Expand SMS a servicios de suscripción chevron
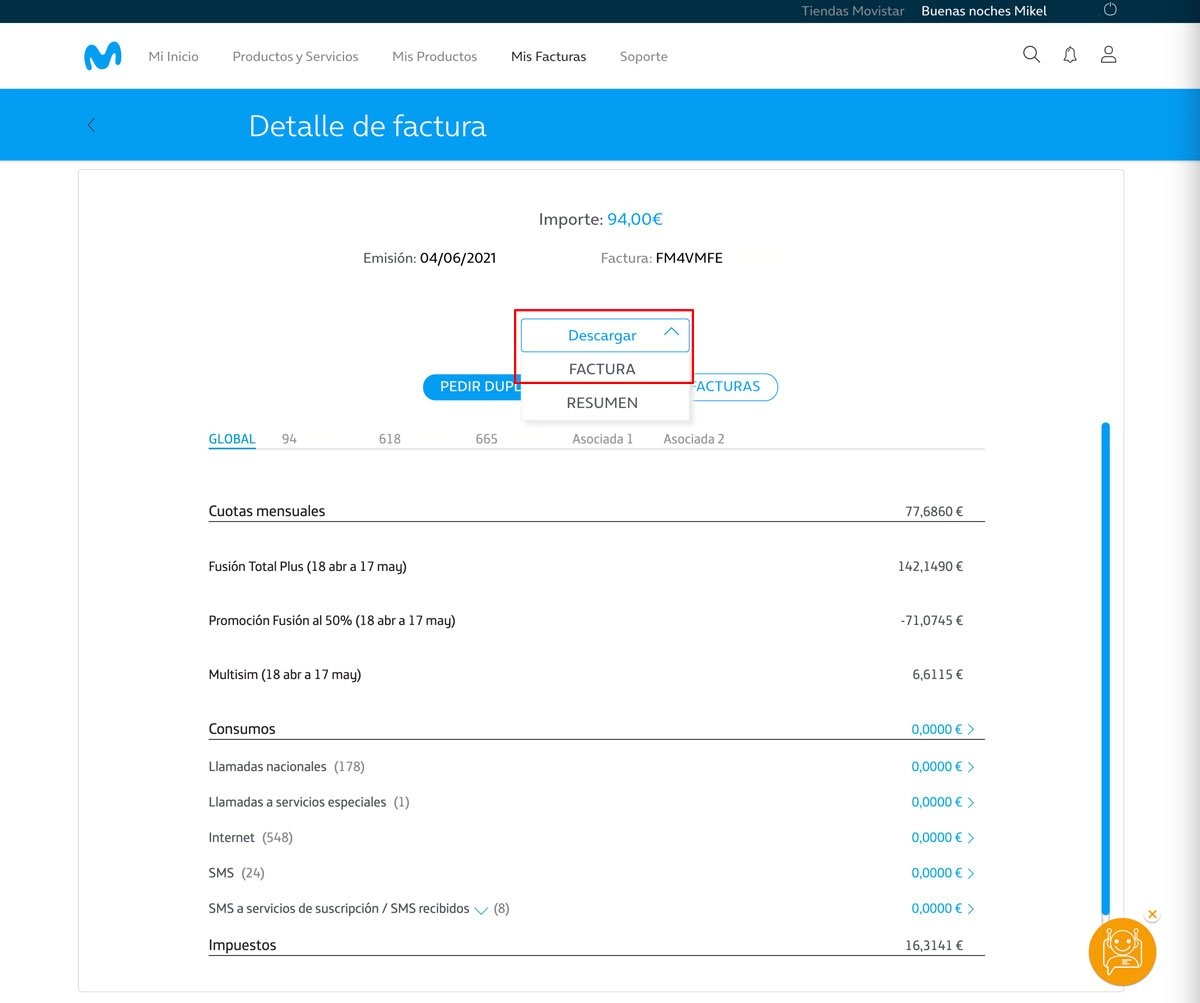1200x1003 pixels. coord(481,910)
